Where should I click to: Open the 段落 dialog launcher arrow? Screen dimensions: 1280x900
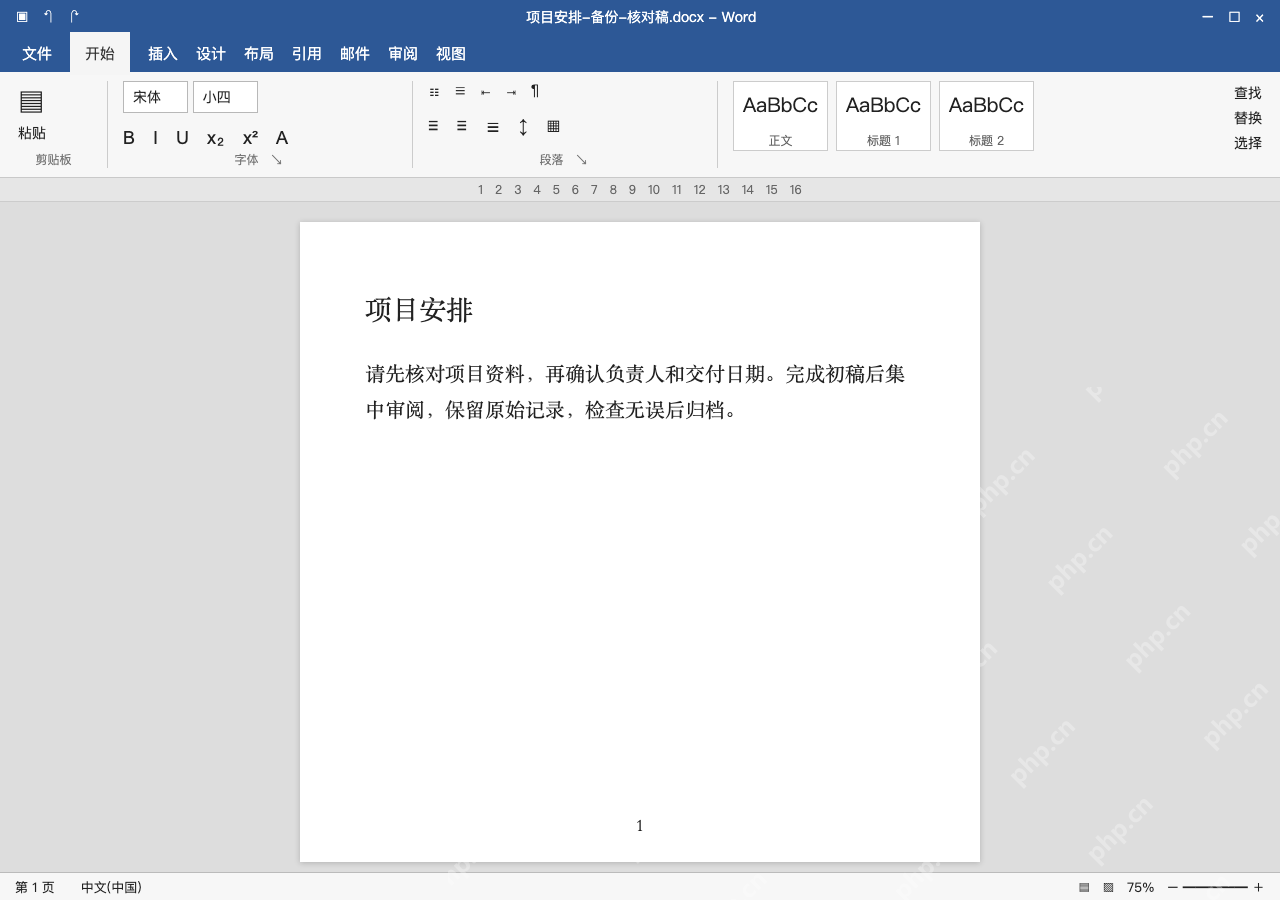click(x=582, y=160)
